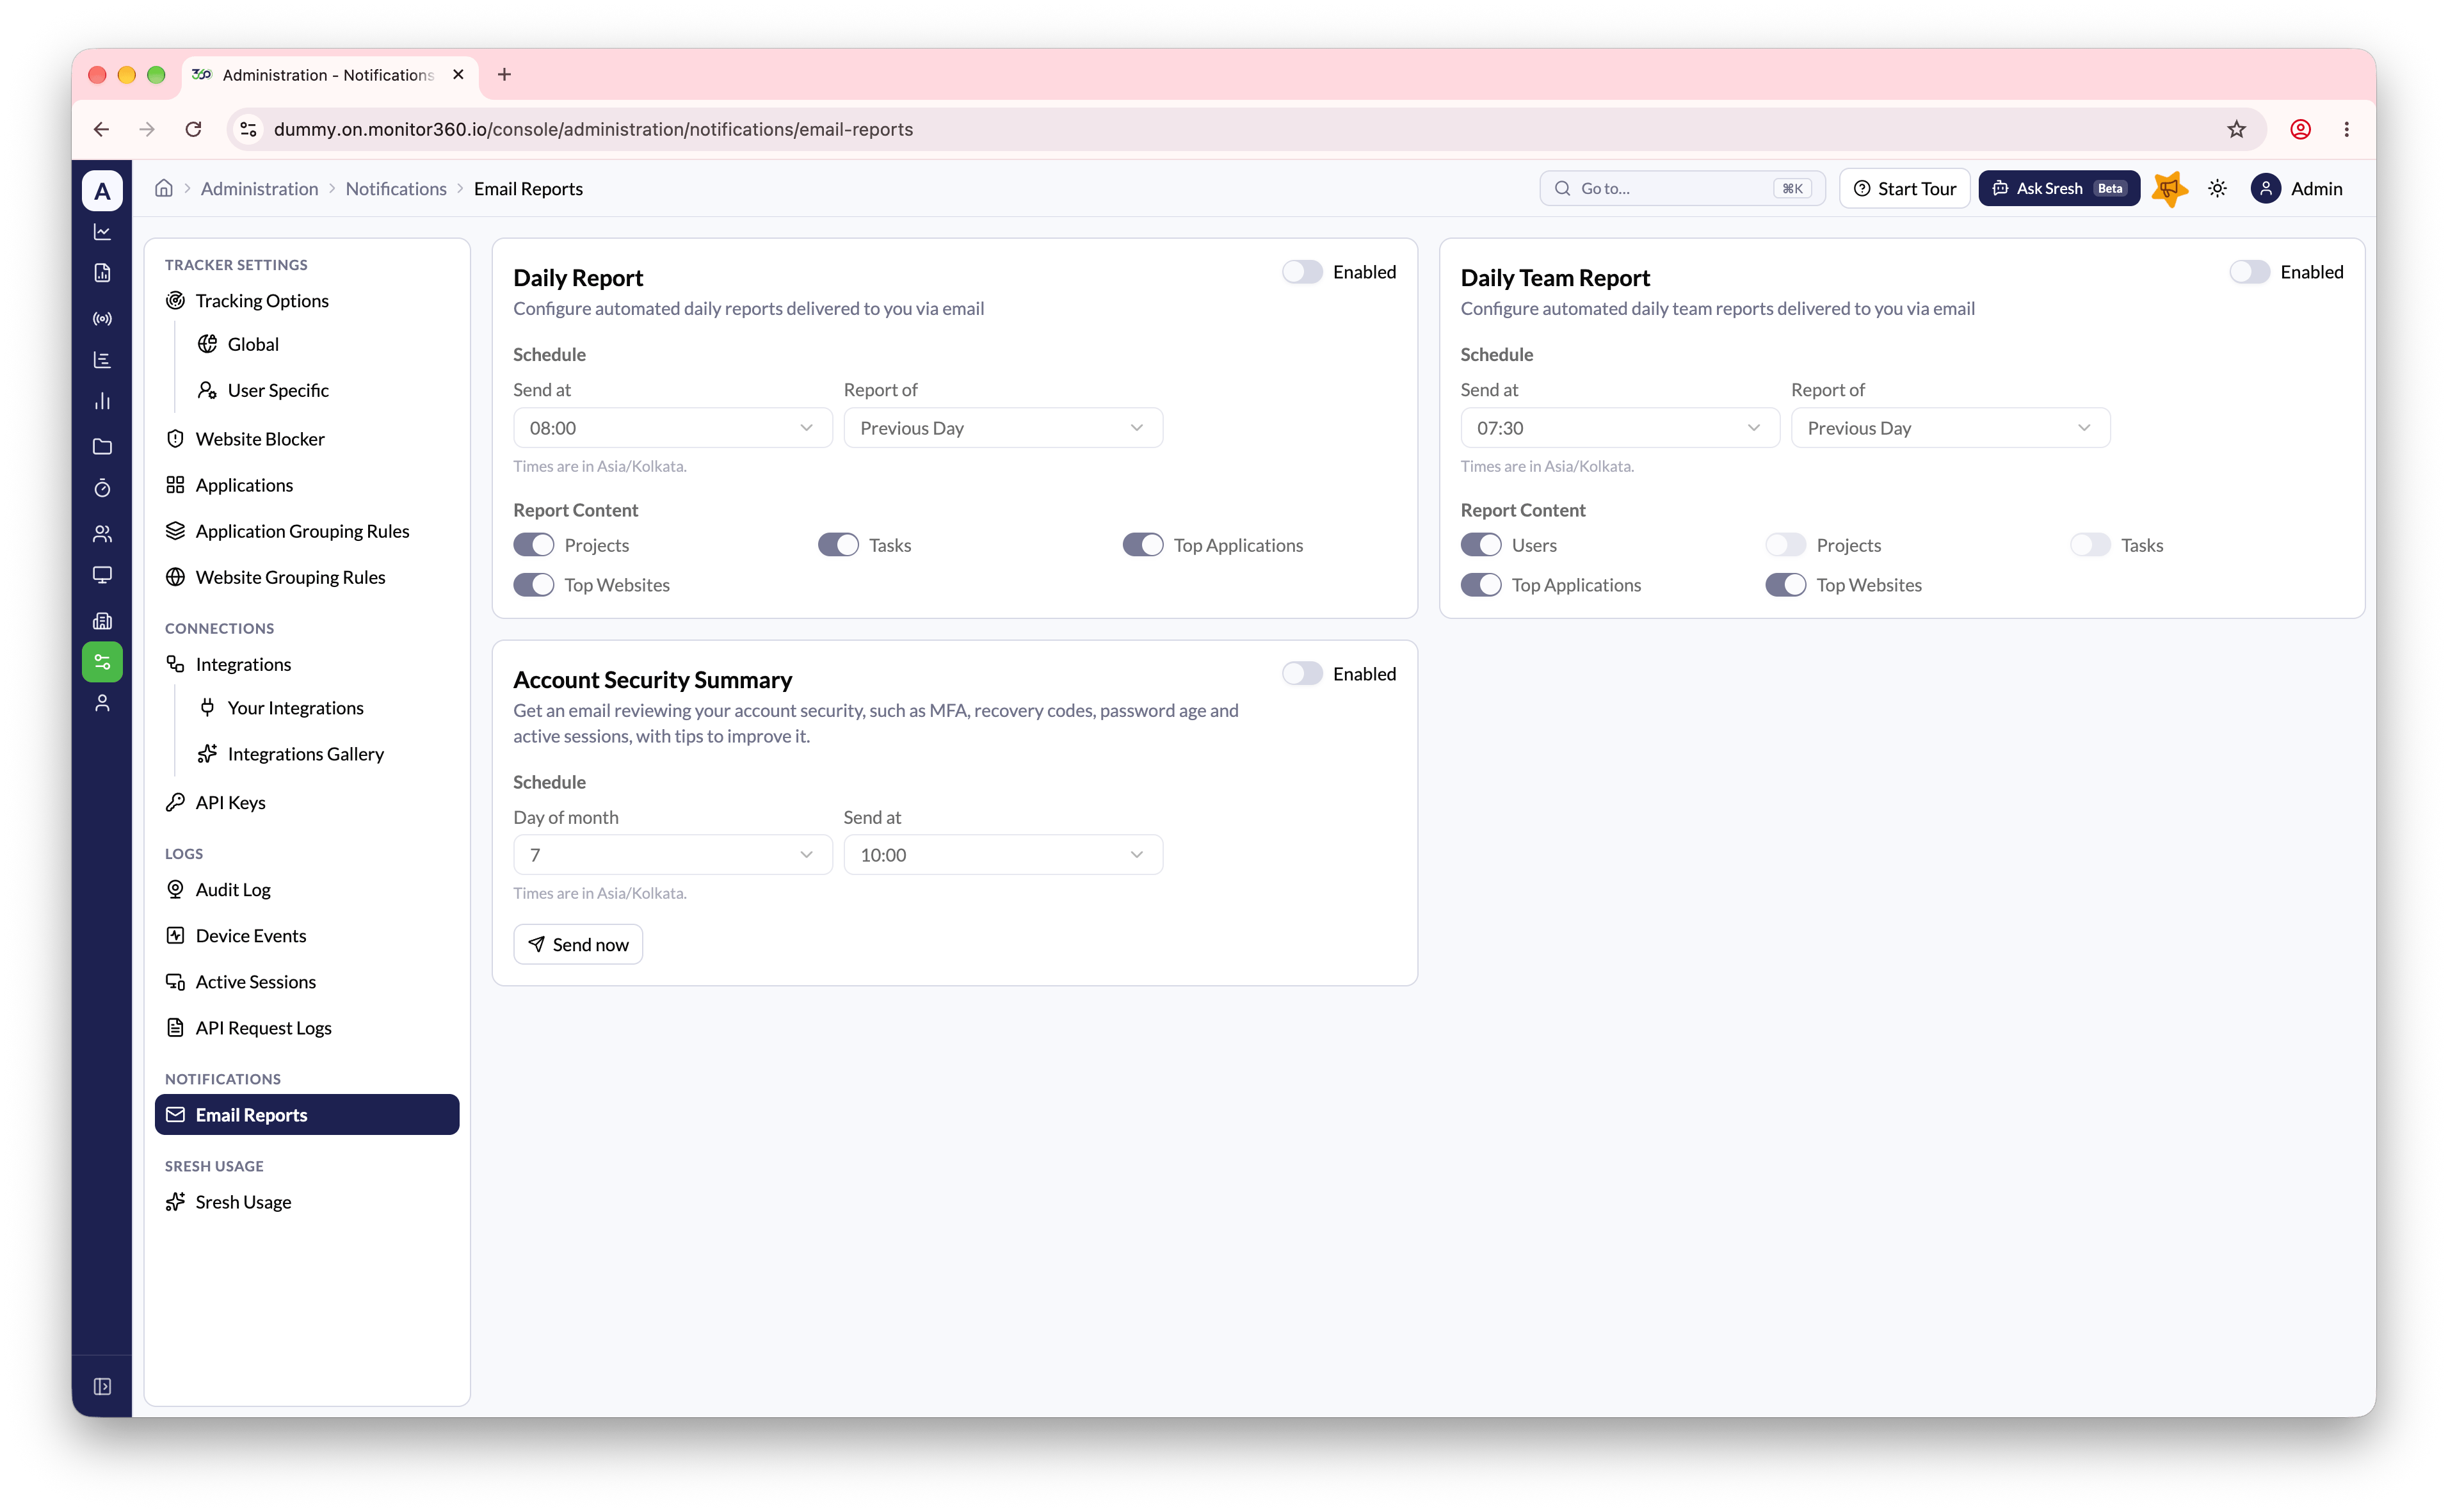The width and height of the screenshot is (2448, 1512).
Task: Click the green settings sliders icon
Action: 102,662
